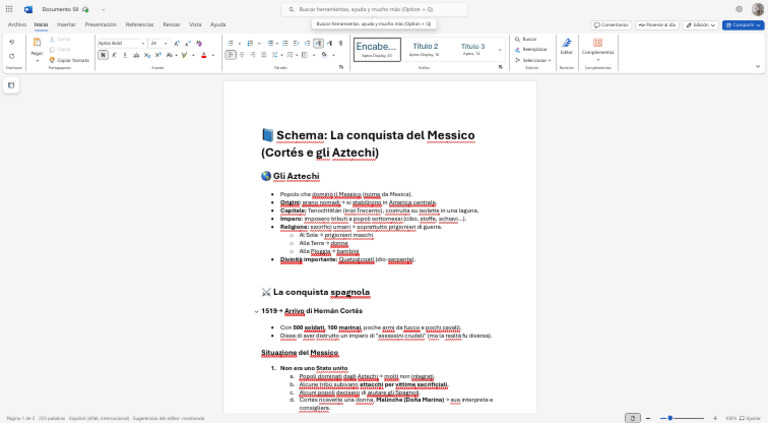
Task: Open numbered list style dropdown
Action: point(259,44)
